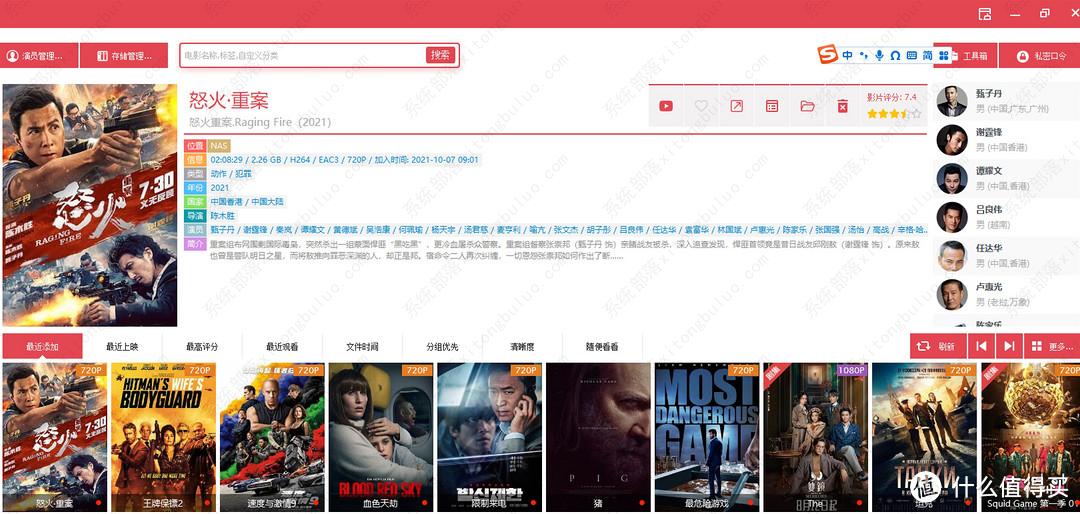Focus the movie name search field
Screen dimensions: 1080x514
[x=303, y=55]
